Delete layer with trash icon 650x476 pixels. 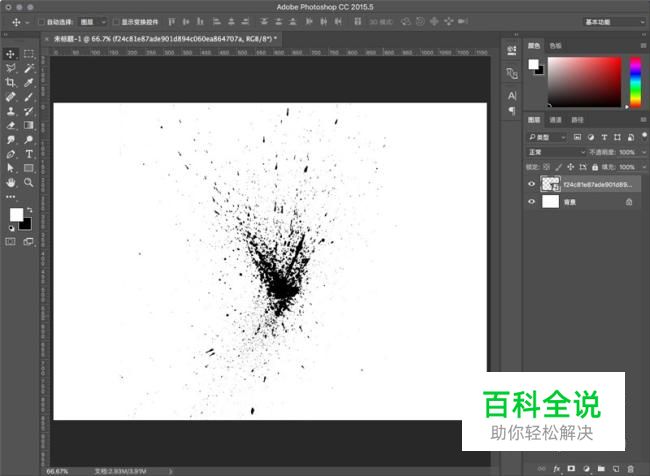pos(631,469)
